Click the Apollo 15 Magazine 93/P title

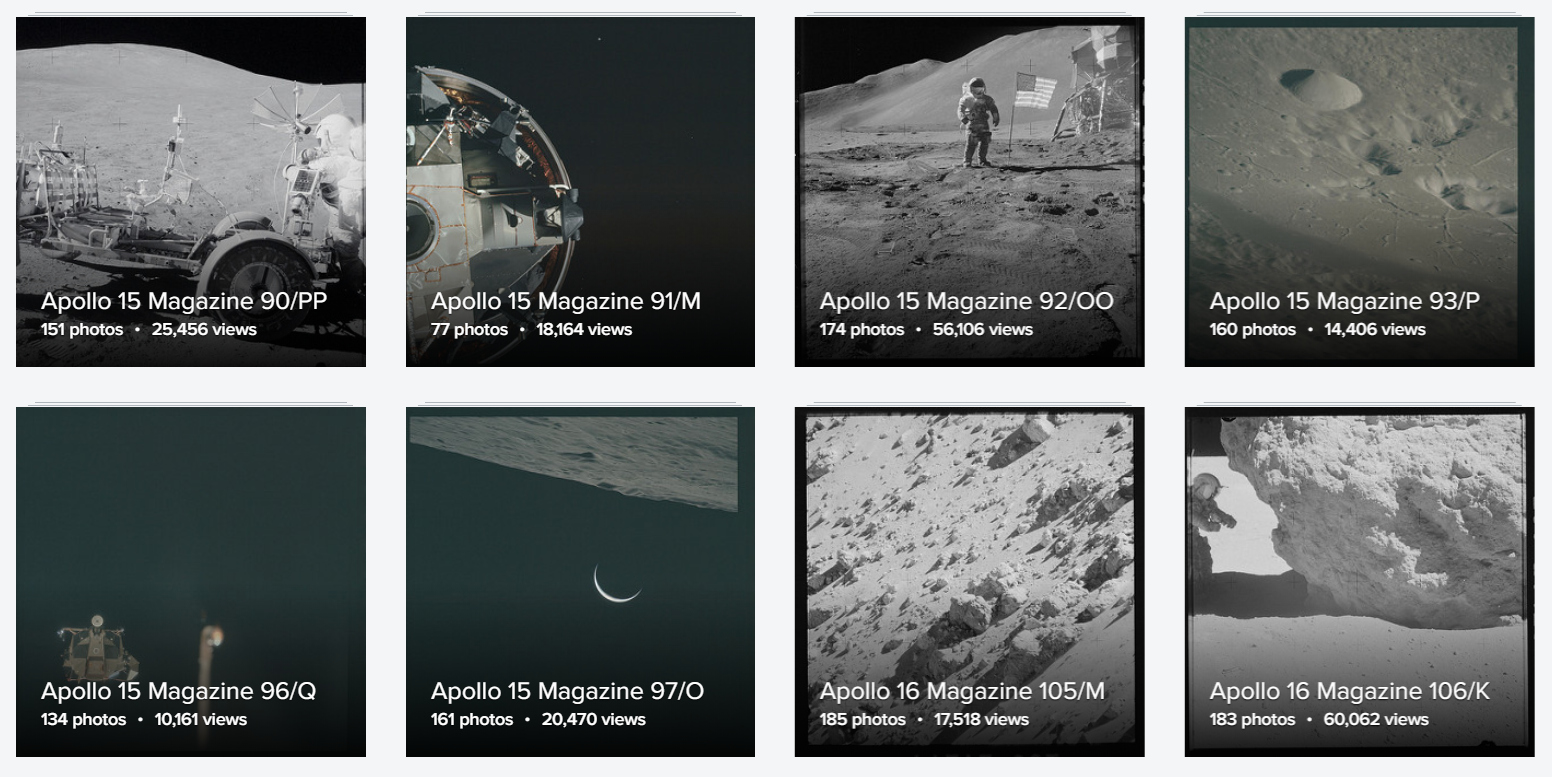pos(1345,301)
